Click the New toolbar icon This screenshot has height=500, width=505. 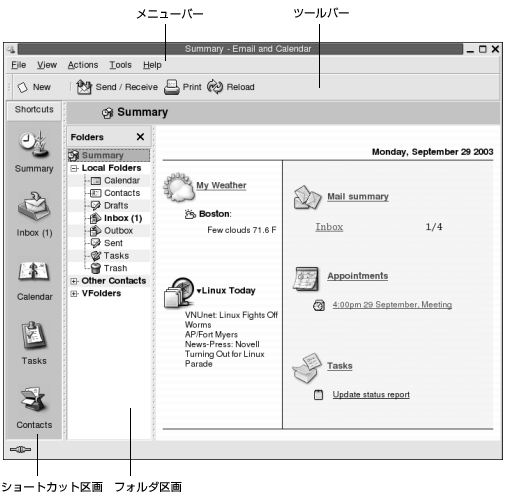click(x=23, y=87)
